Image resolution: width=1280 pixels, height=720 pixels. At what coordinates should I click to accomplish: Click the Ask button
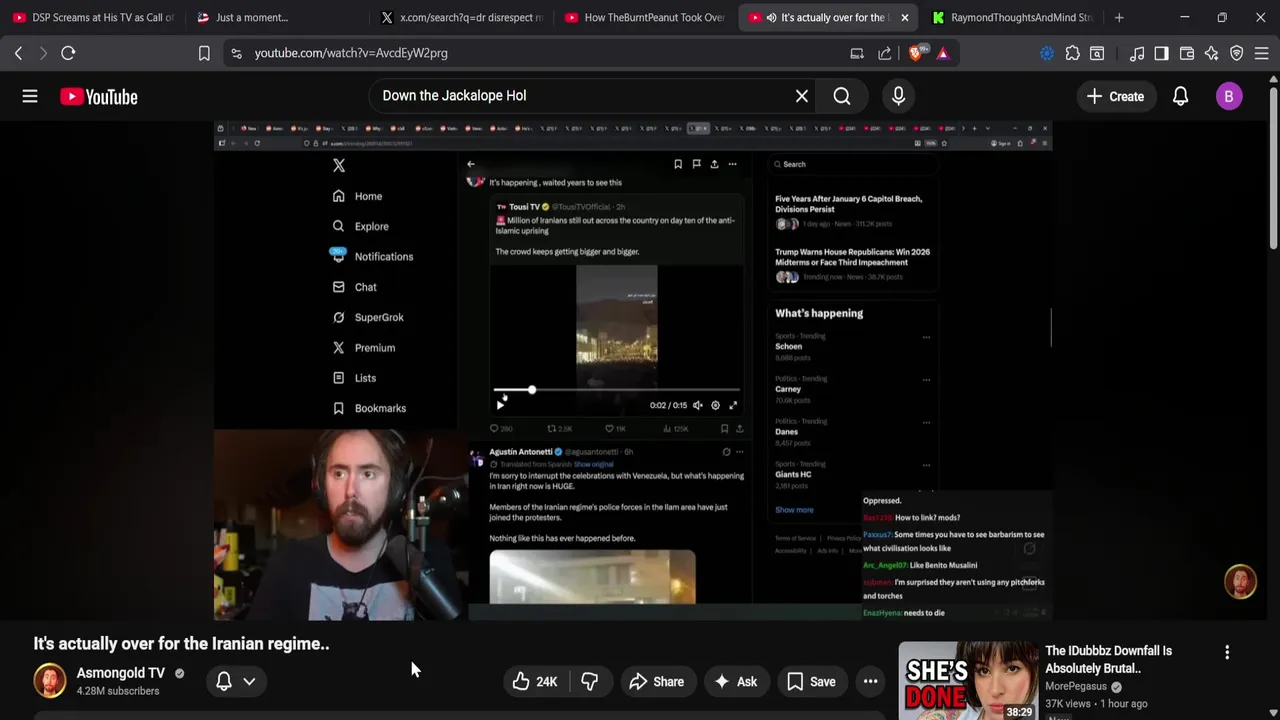point(735,682)
